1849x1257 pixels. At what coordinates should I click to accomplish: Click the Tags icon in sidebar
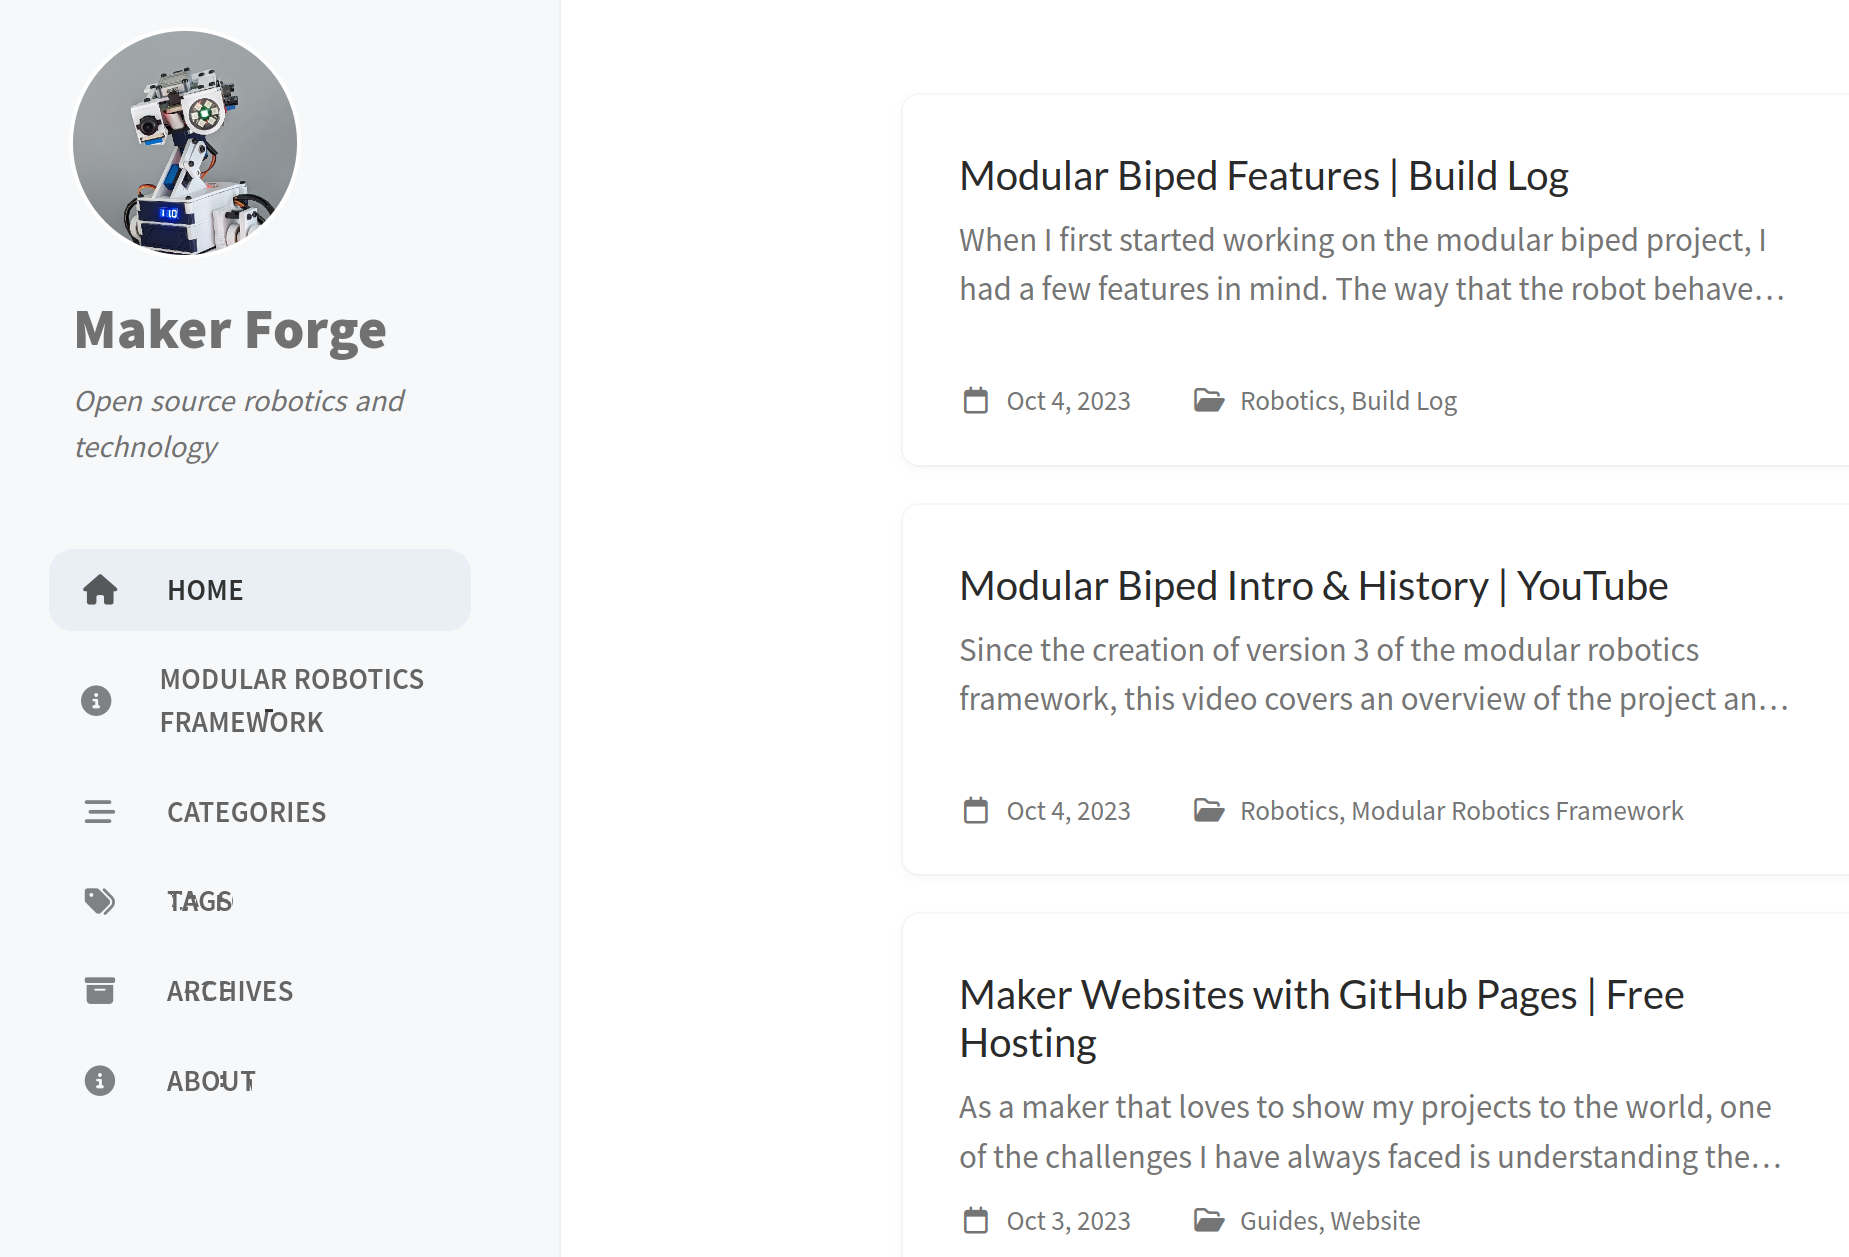pyautogui.click(x=99, y=901)
